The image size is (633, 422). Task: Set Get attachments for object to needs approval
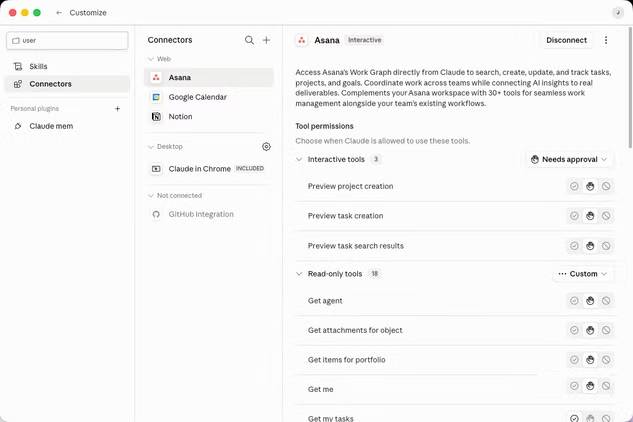[x=590, y=330]
